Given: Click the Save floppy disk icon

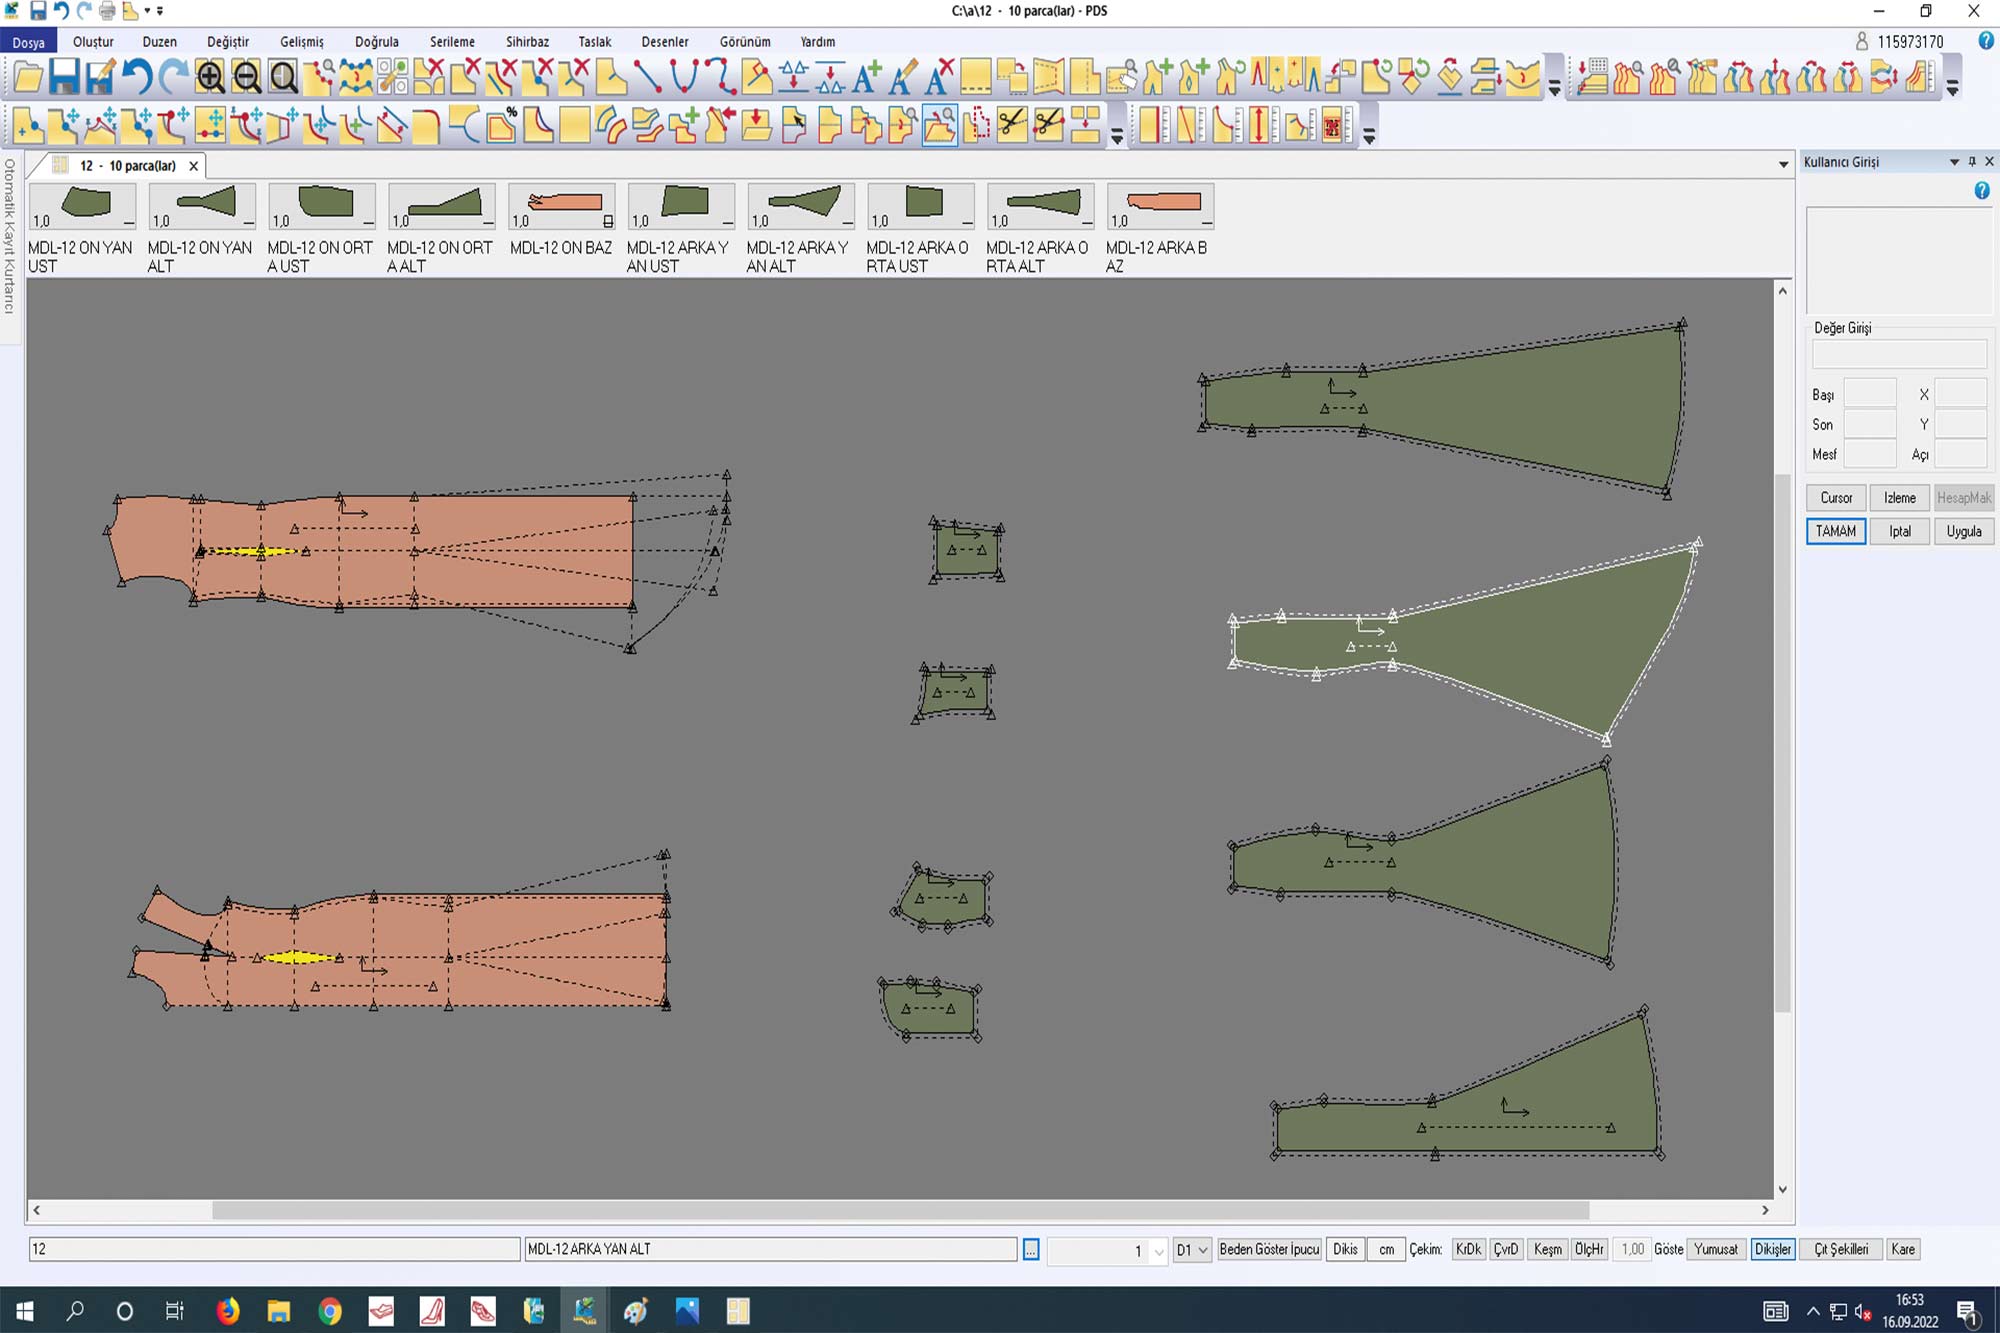Looking at the screenshot, I should point(64,77).
